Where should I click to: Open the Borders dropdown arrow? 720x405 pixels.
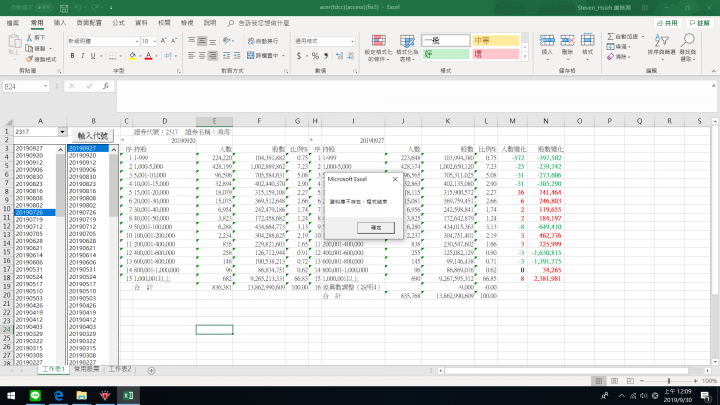point(121,56)
